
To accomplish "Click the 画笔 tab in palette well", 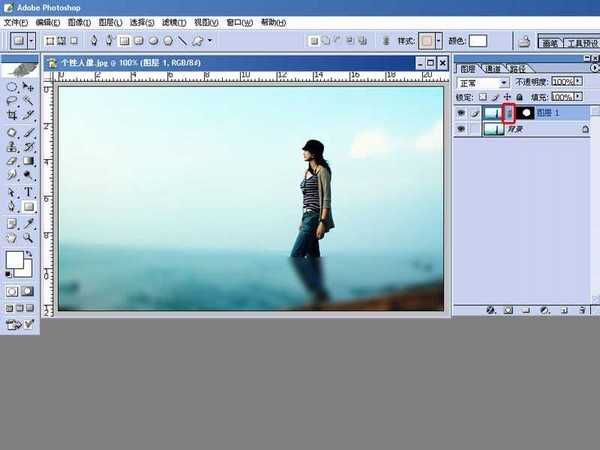I will tap(548, 43).
